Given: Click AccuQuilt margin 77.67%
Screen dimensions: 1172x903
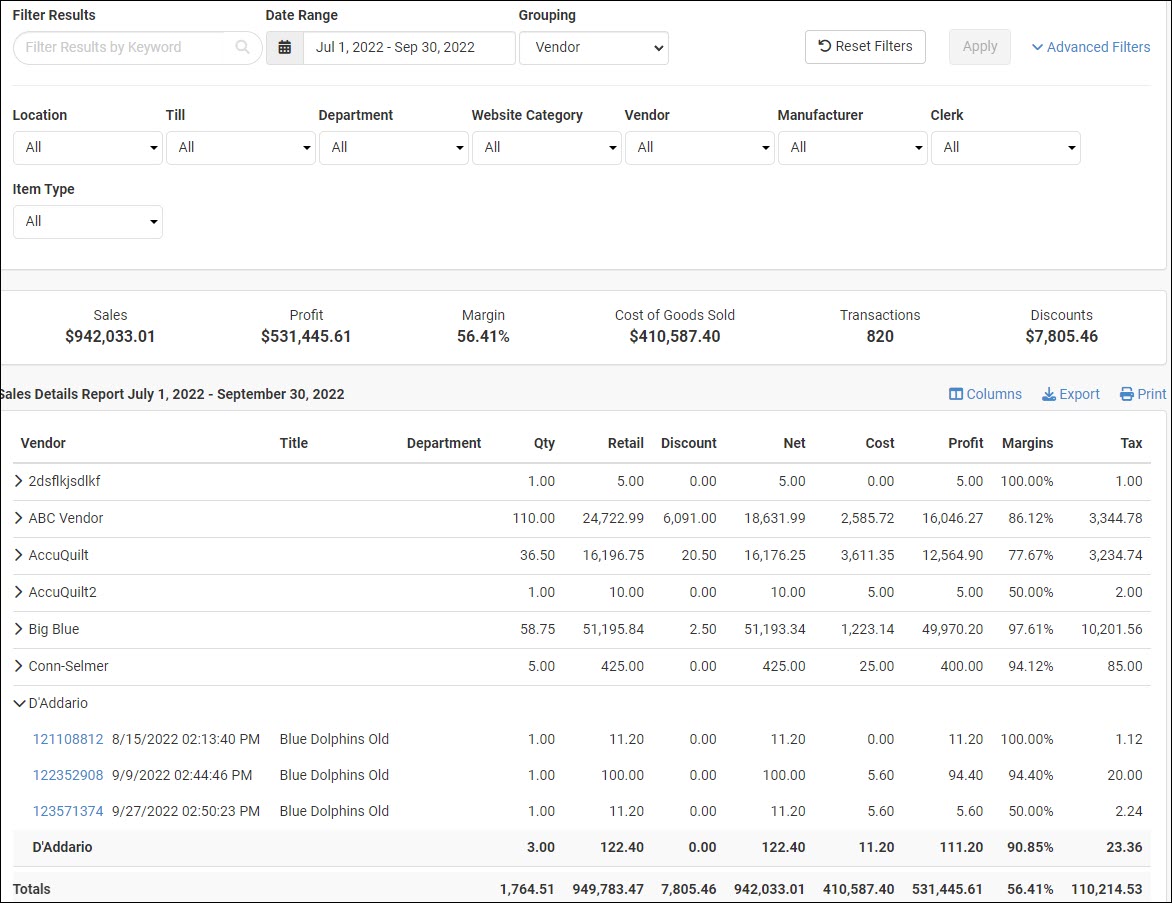Looking at the screenshot, I should 1031,555.
